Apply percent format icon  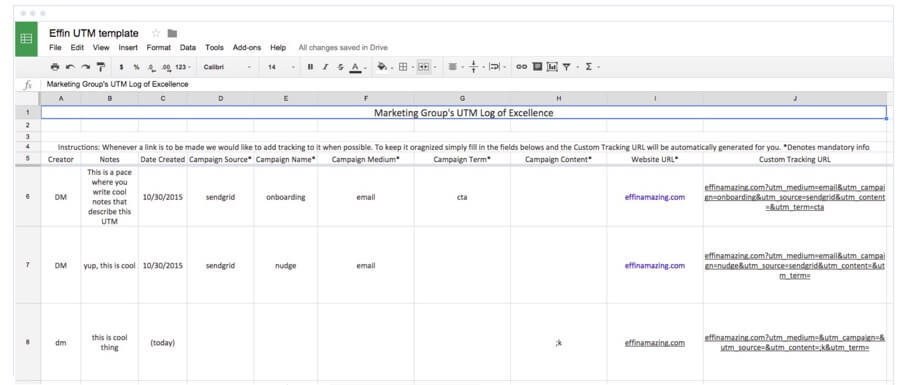136,67
